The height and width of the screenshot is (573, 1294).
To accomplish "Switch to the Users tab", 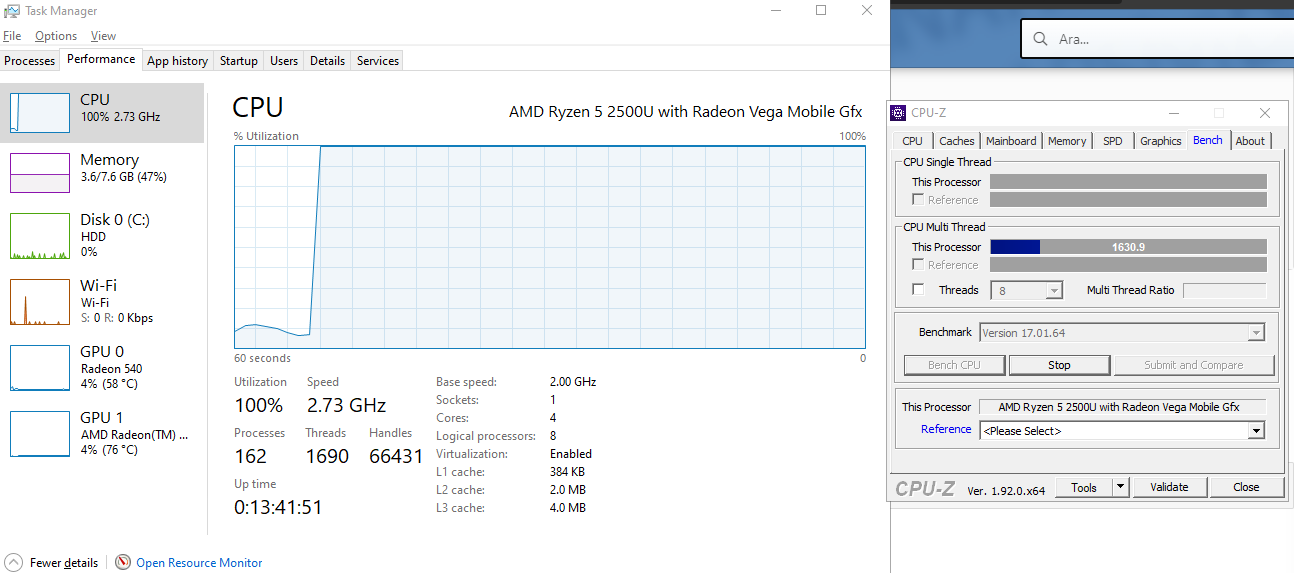I will tap(284, 61).
